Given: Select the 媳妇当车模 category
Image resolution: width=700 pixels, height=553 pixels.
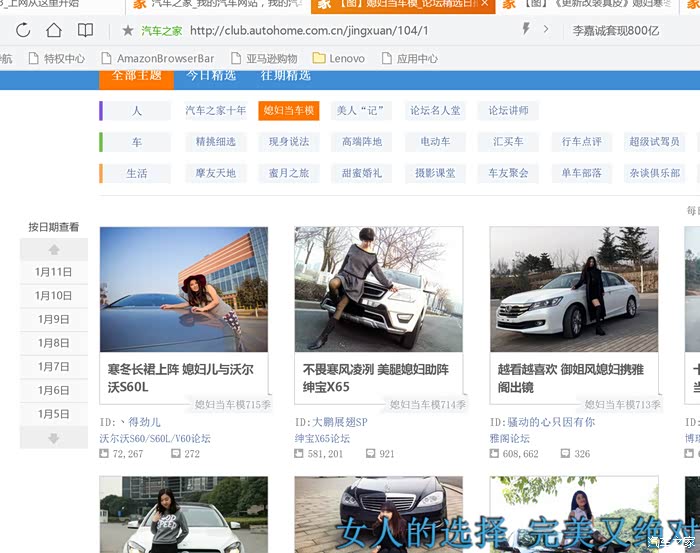Looking at the screenshot, I should click(288, 111).
